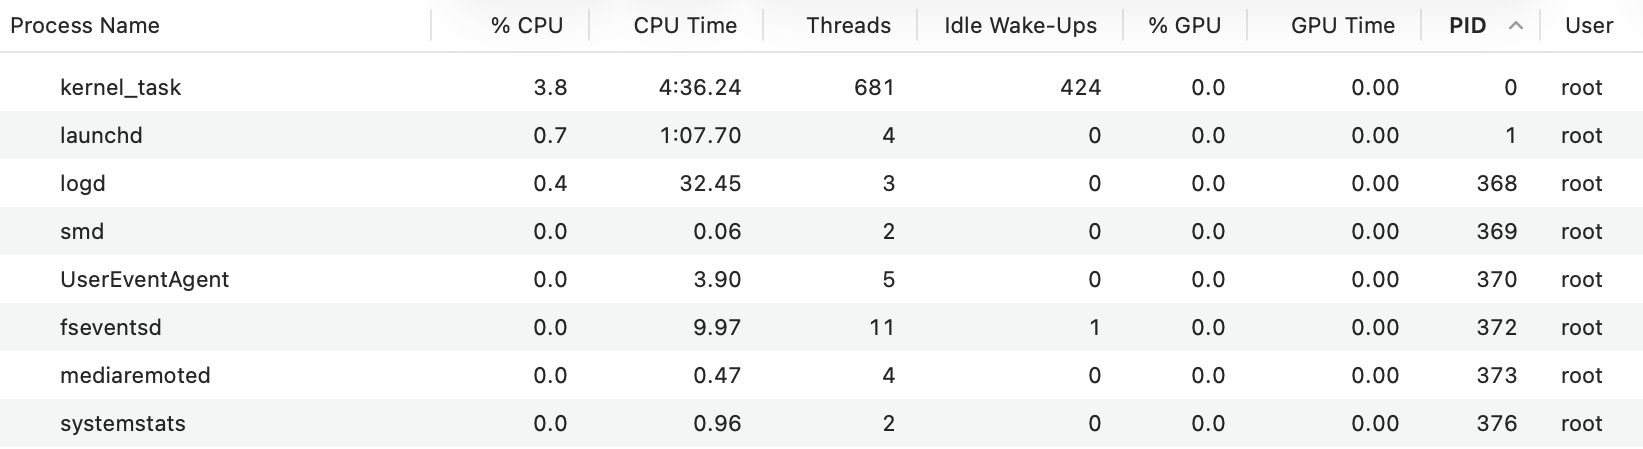Viewport: 1643px width, 449px height.
Task: Select UserEventAgent in the list
Action: (x=145, y=280)
